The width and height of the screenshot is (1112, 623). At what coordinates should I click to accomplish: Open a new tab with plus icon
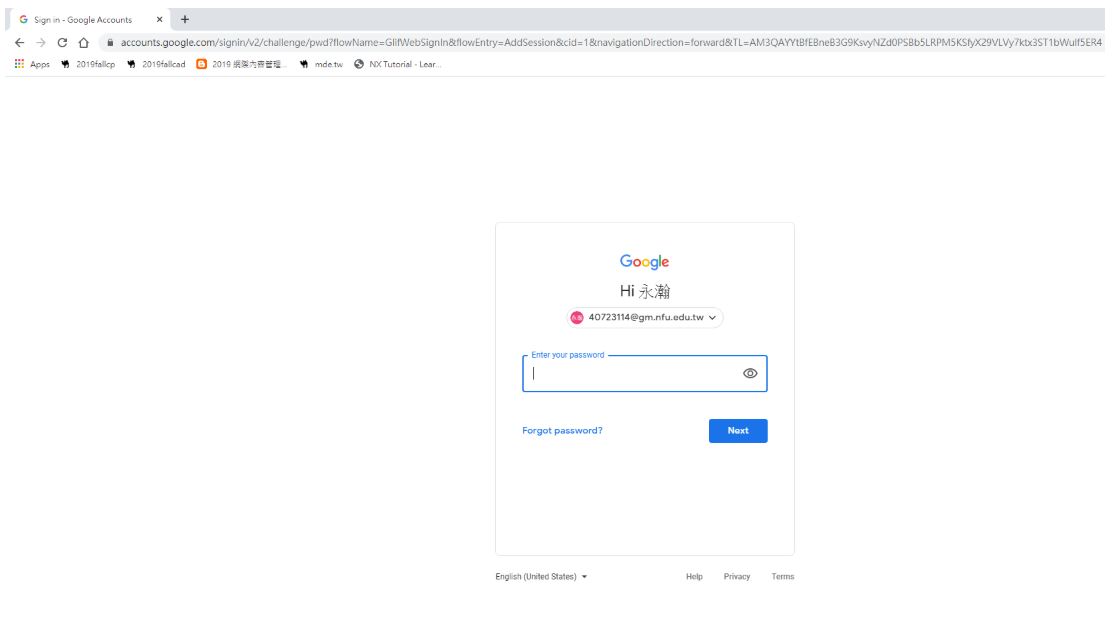(x=185, y=19)
